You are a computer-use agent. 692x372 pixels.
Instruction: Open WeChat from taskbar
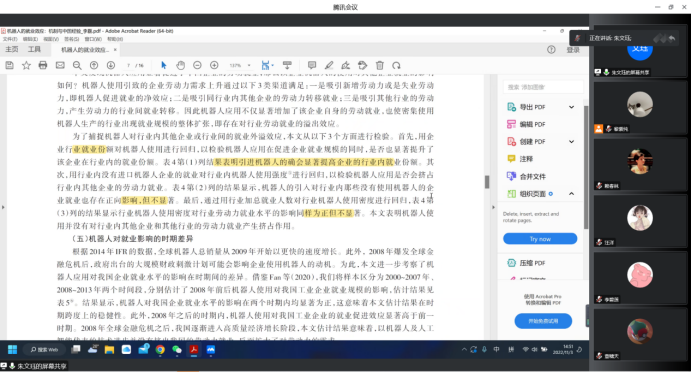click(177, 349)
